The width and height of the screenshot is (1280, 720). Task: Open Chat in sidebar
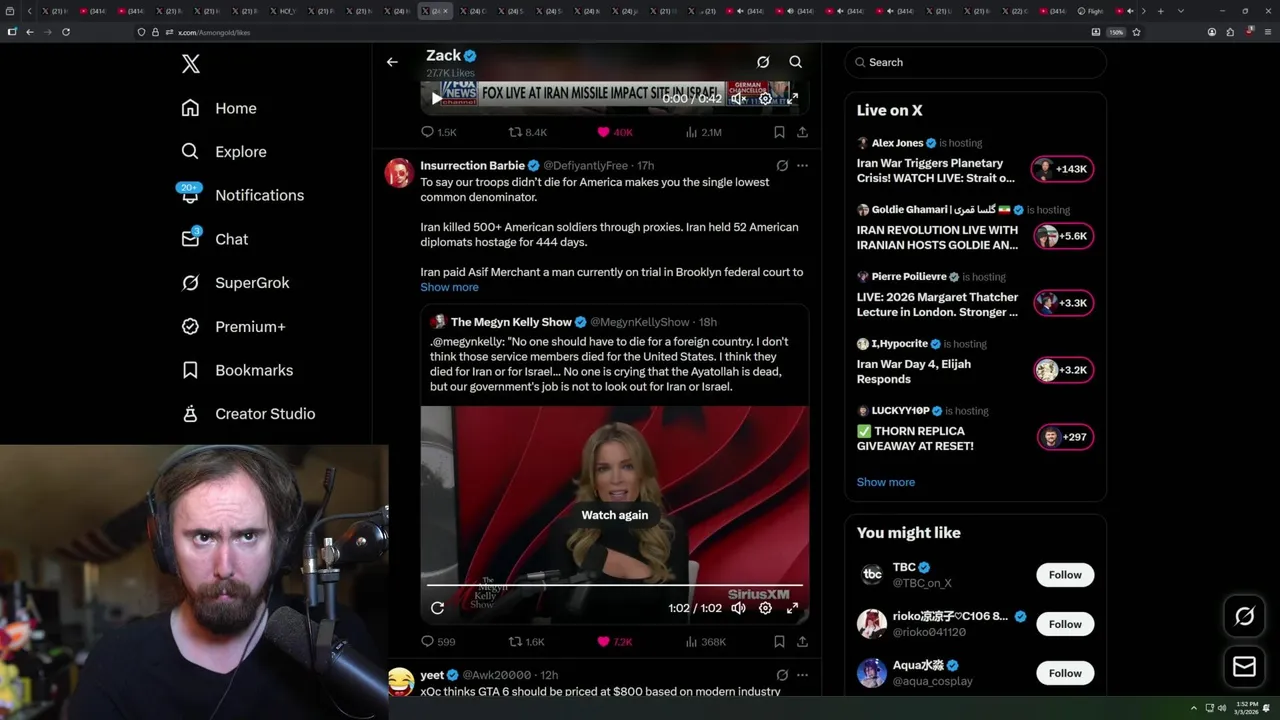[214, 239]
